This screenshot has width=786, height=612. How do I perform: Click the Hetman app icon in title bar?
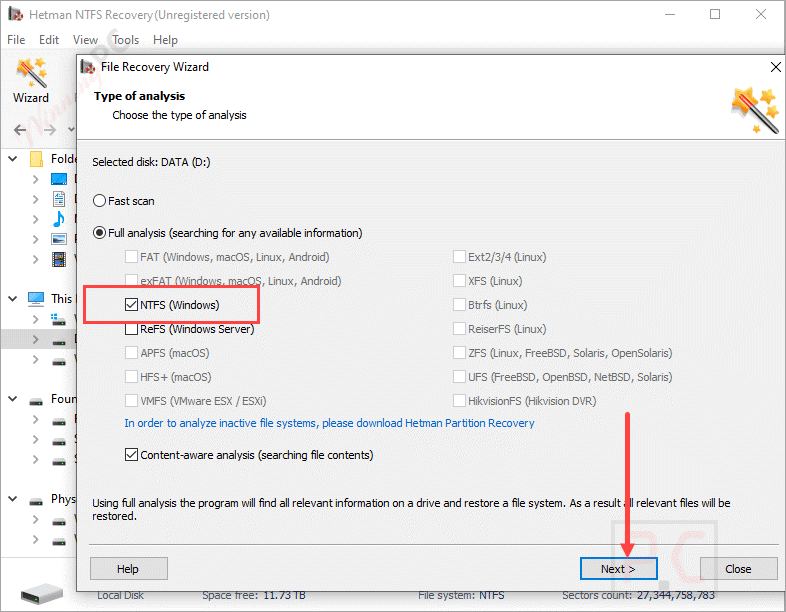click(x=16, y=14)
